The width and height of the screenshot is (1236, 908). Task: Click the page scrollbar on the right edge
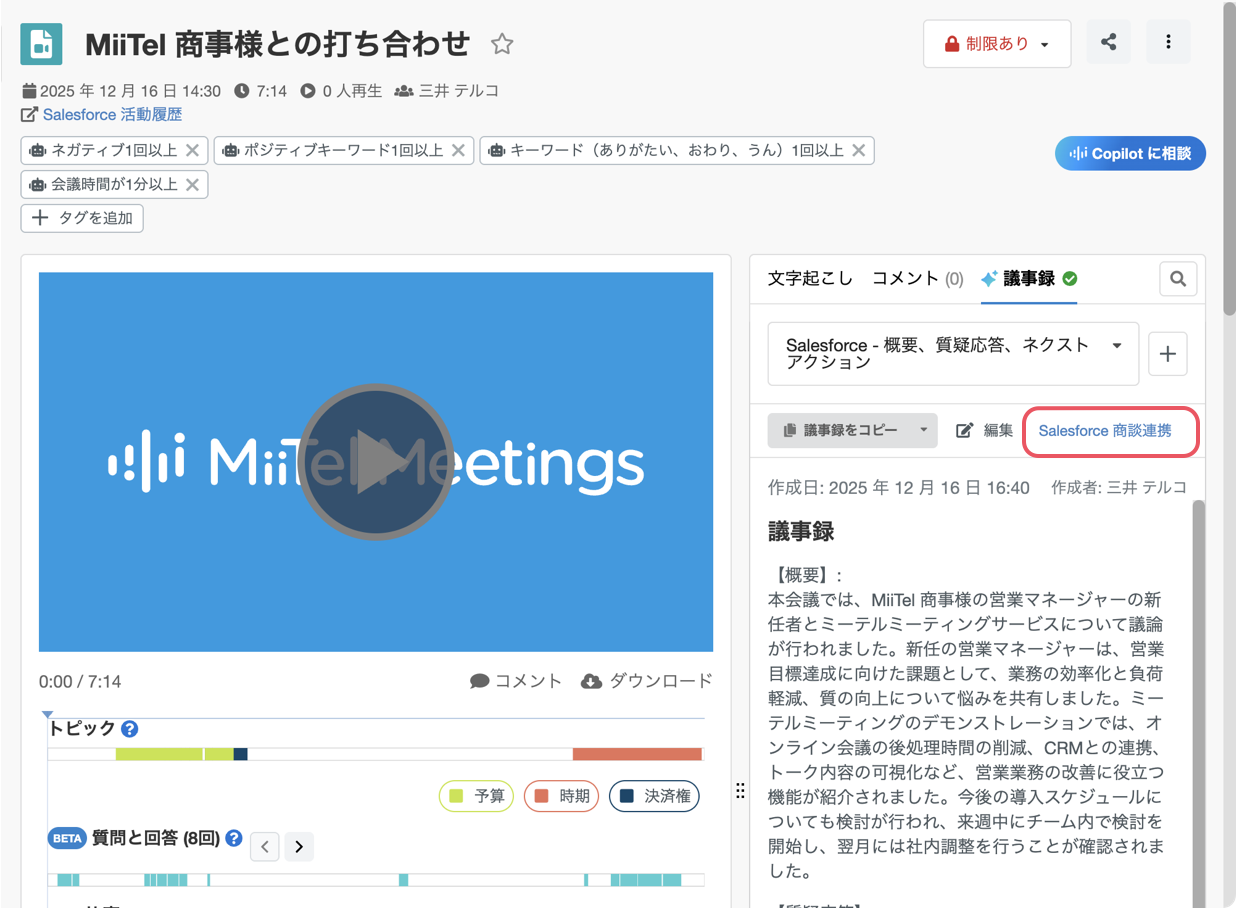[1229, 160]
